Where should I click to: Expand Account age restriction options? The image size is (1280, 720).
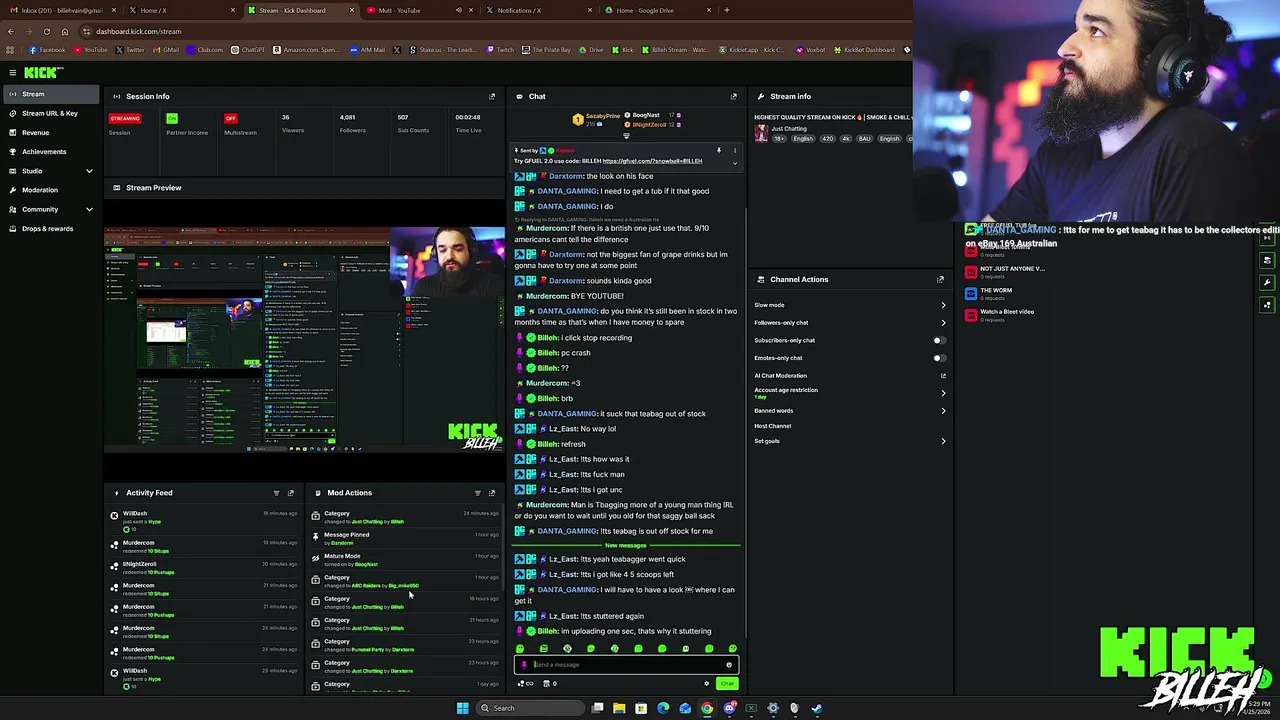pyautogui.click(x=943, y=393)
